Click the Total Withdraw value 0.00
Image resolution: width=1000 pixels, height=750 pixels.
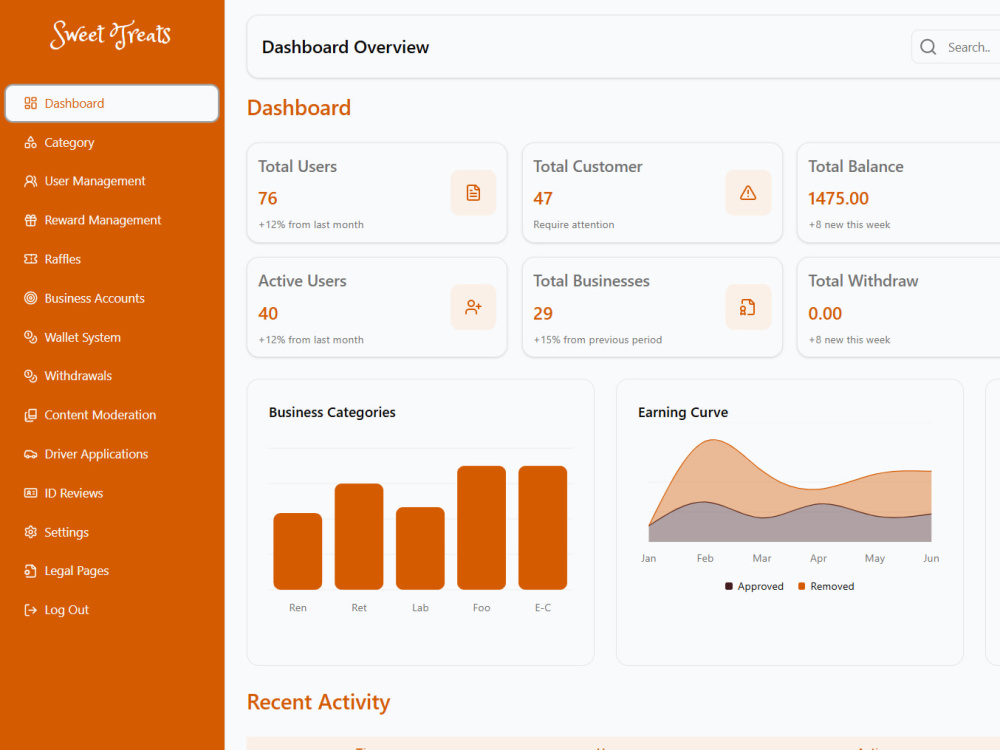click(x=825, y=313)
